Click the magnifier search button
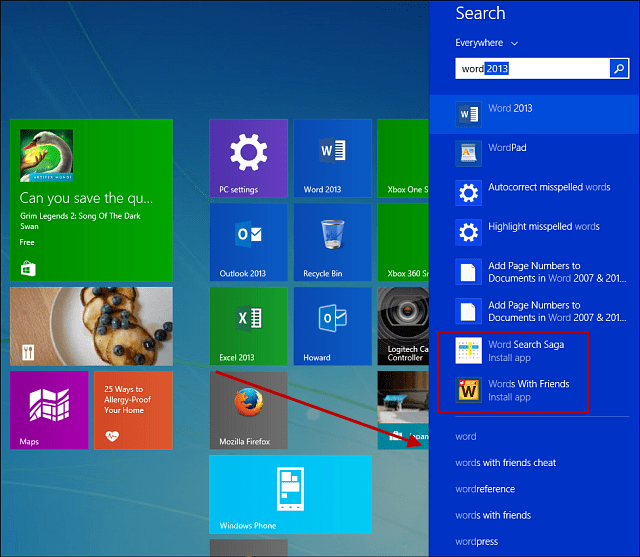Image resolution: width=640 pixels, height=557 pixels. [x=619, y=69]
